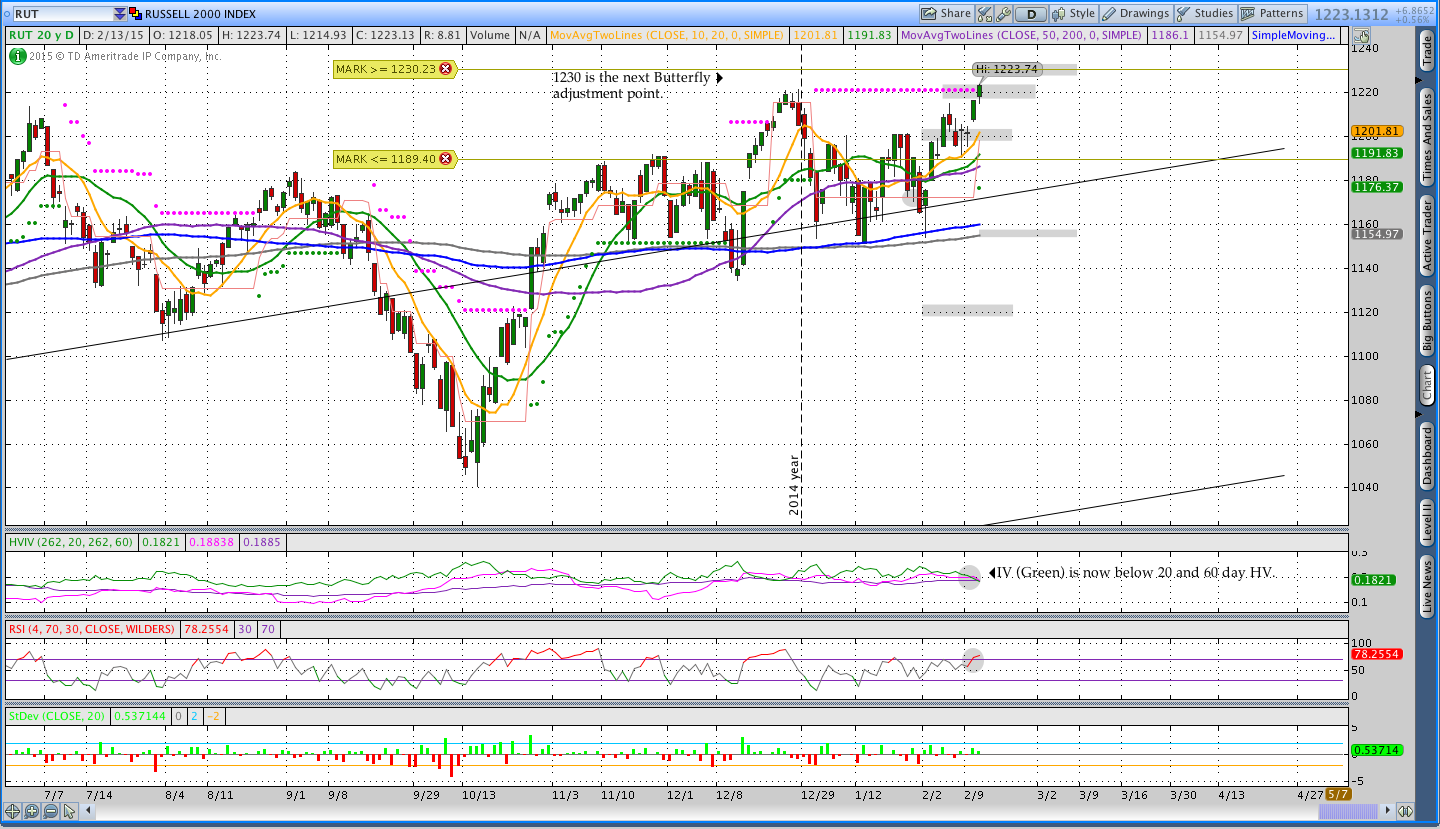Change the D daily timeframe button
Viewport: 1440px width, 829px height.
point(1032,14)
